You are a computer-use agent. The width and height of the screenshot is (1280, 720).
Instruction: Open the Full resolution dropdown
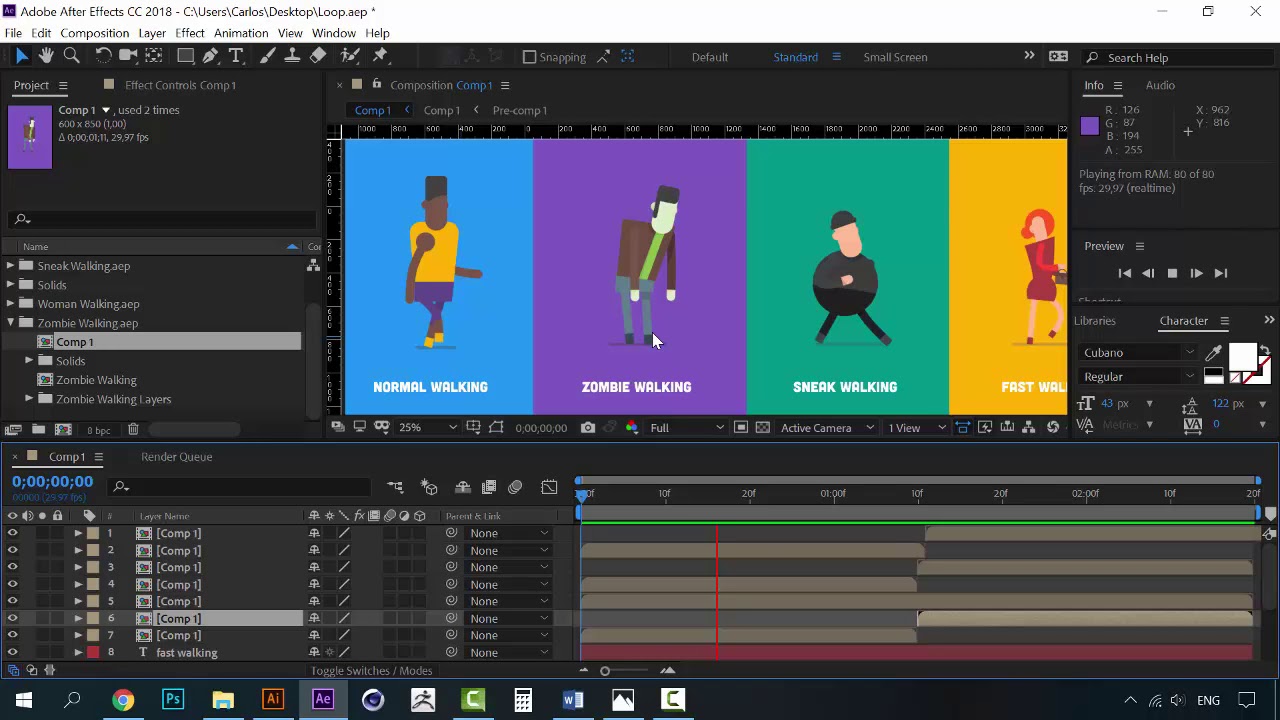(687, 428)
